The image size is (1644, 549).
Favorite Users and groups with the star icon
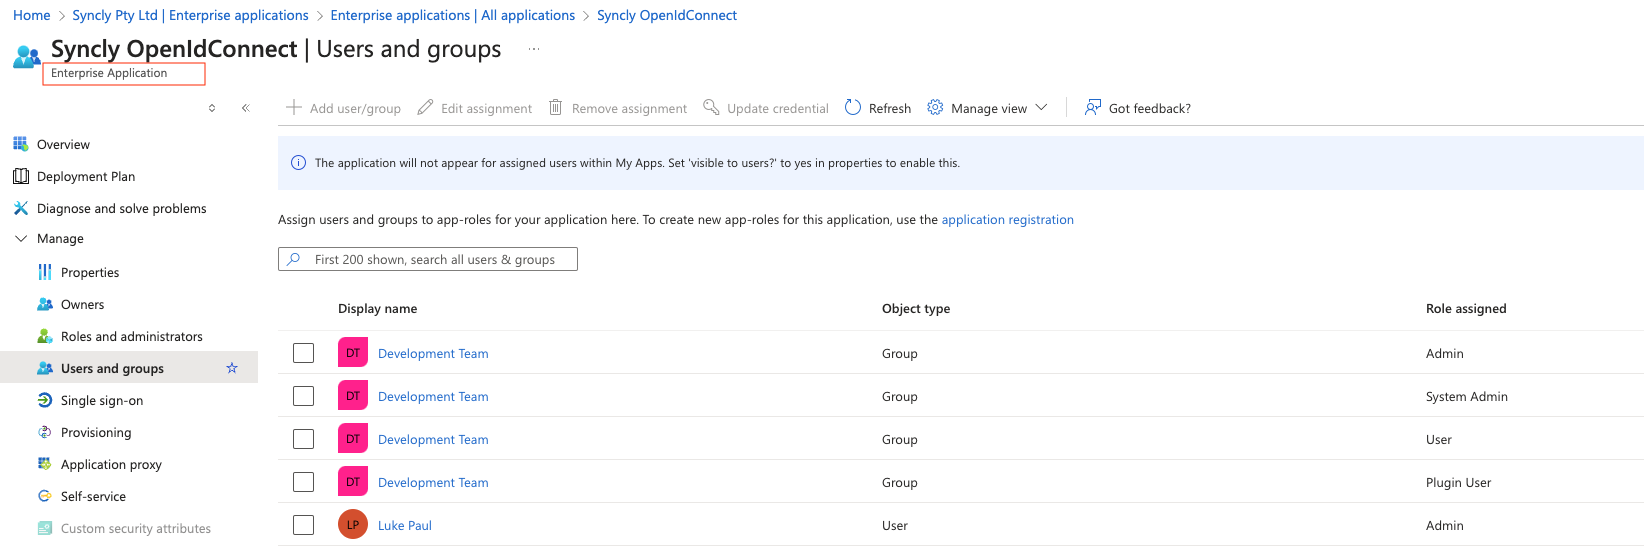pyautogui.click(x=232, y=368)
